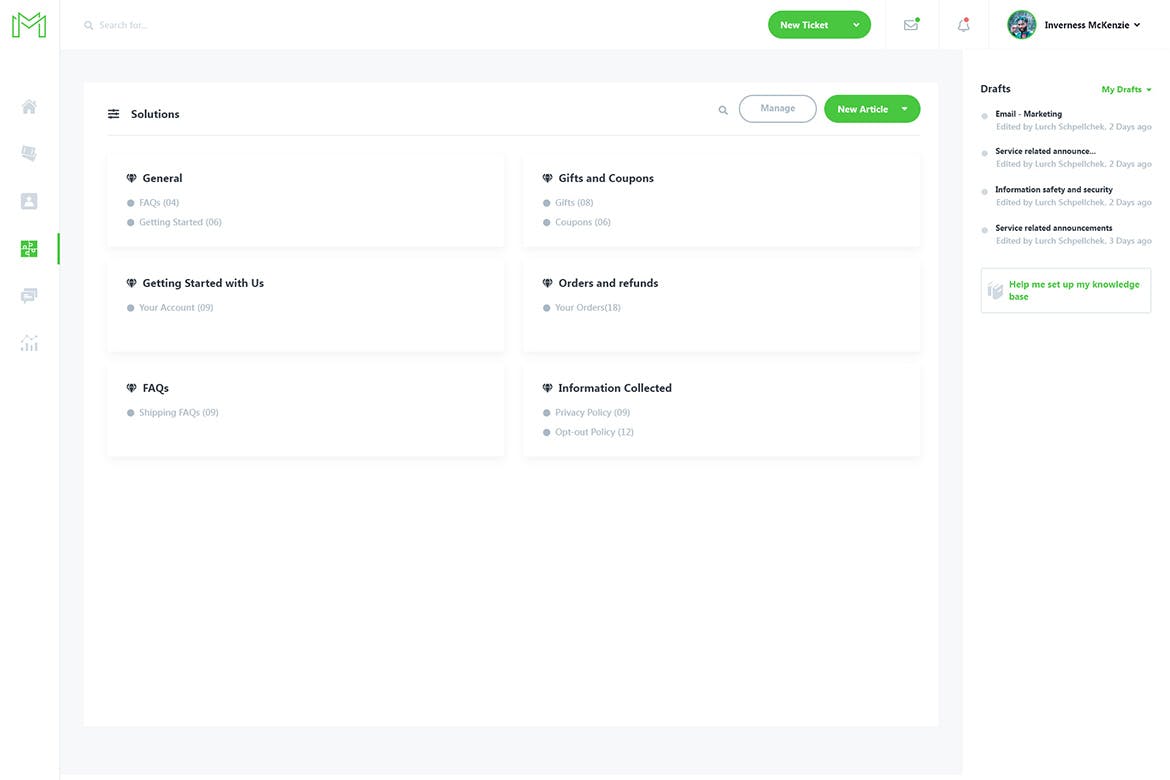Click the Solutions filter sliders icon

(x=114, y=114)
